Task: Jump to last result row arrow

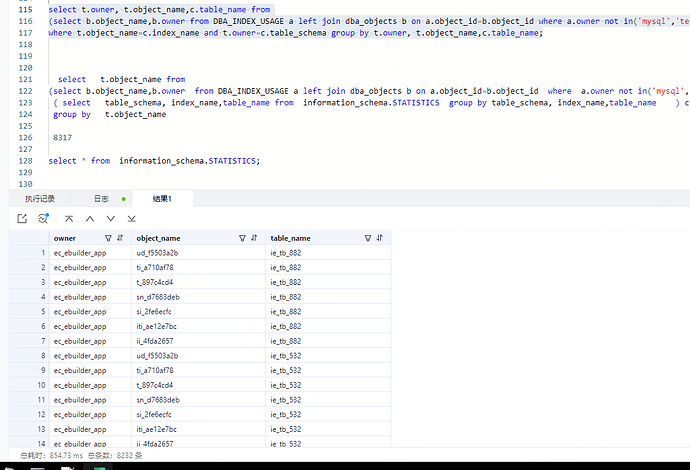Action: click(131, 219)
